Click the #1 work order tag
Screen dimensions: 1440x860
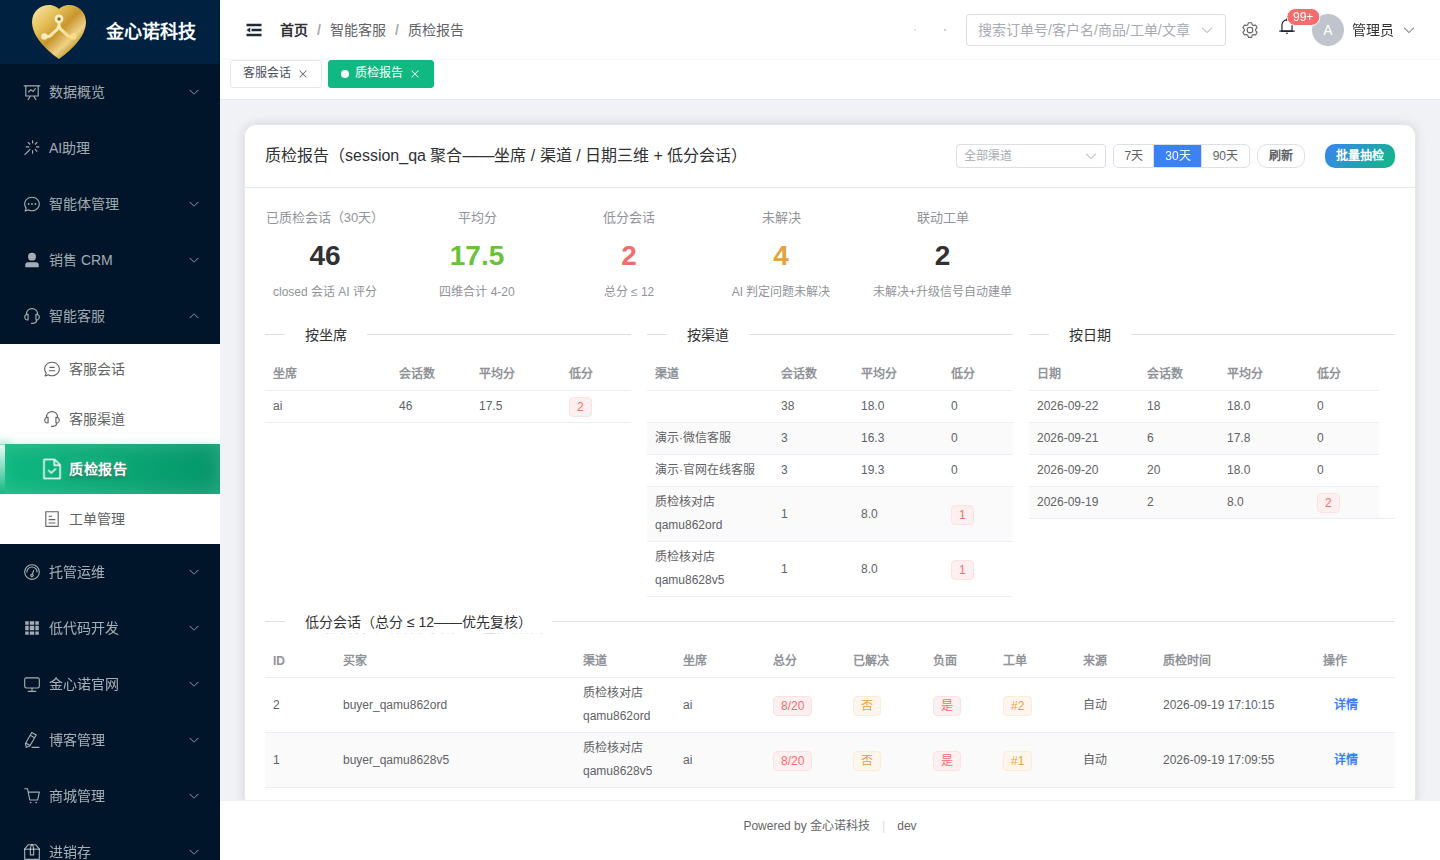click(x=1017, y=761)
